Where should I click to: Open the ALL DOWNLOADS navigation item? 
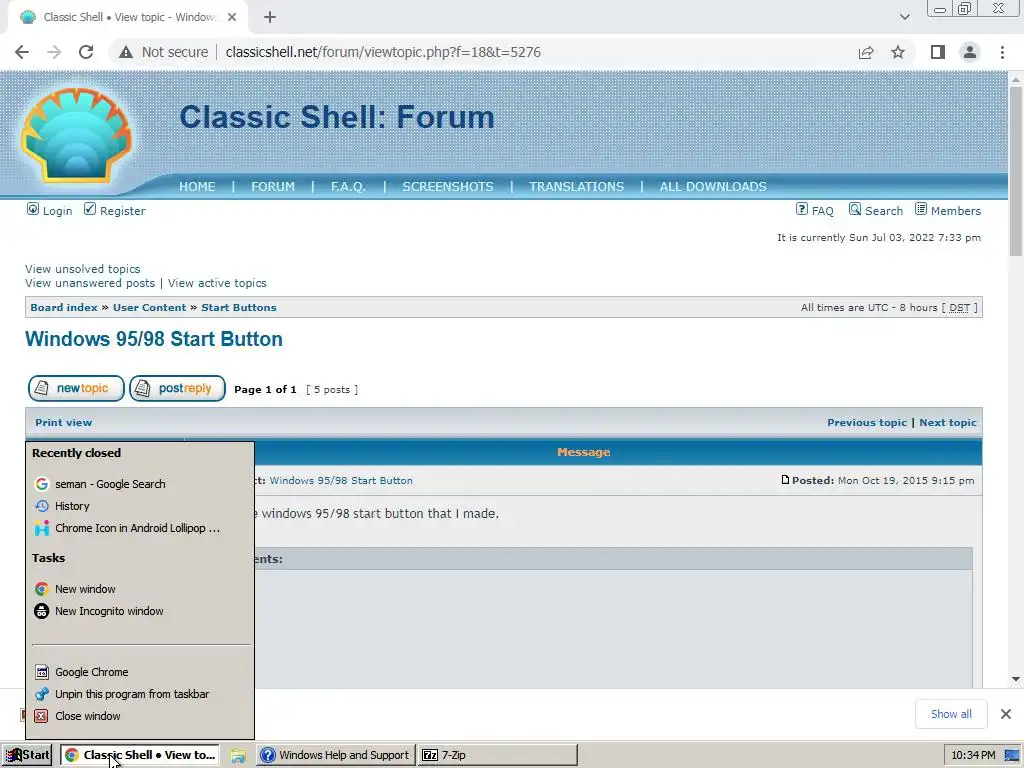[713, 187]
